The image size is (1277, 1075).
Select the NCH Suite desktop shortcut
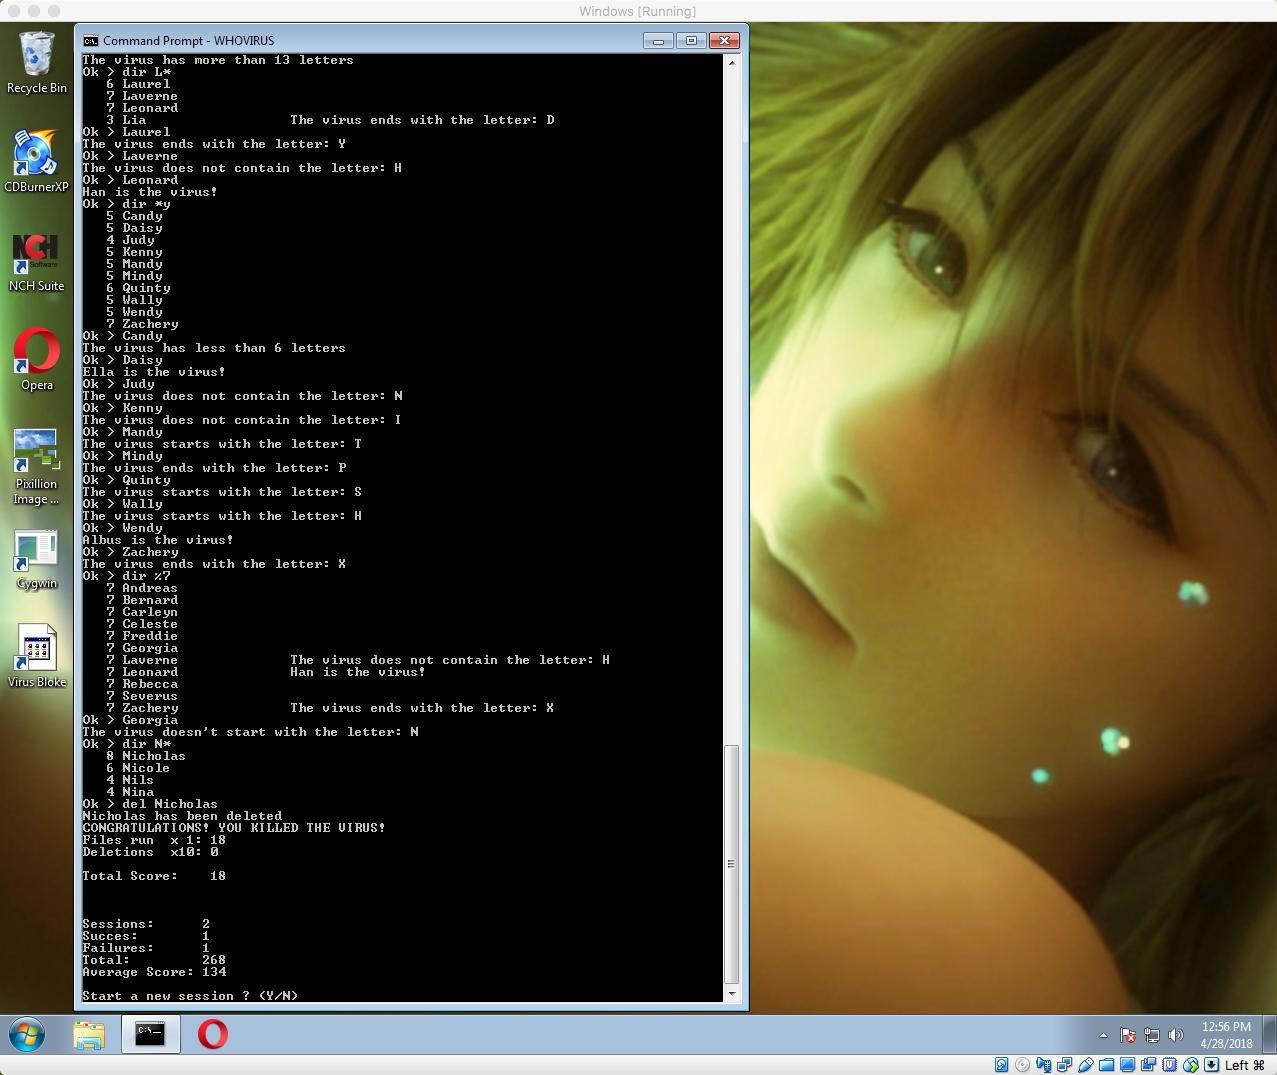coord(36,261)
